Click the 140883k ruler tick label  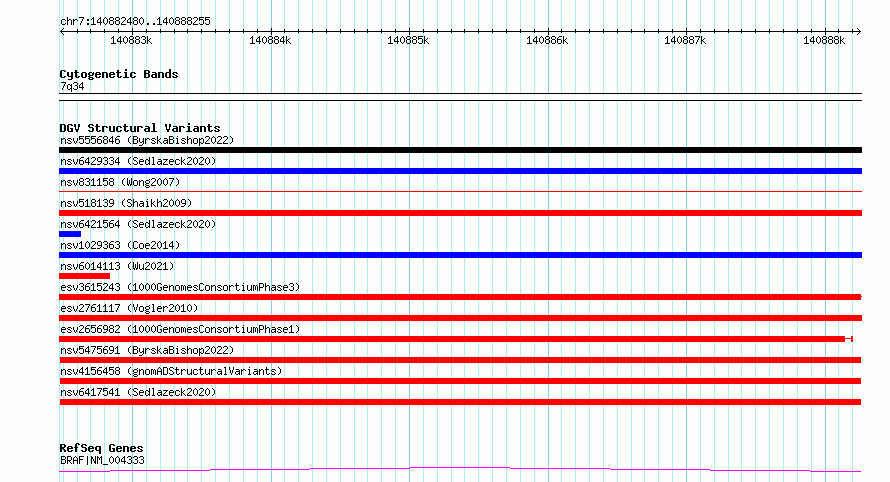[x=131, y=40]
